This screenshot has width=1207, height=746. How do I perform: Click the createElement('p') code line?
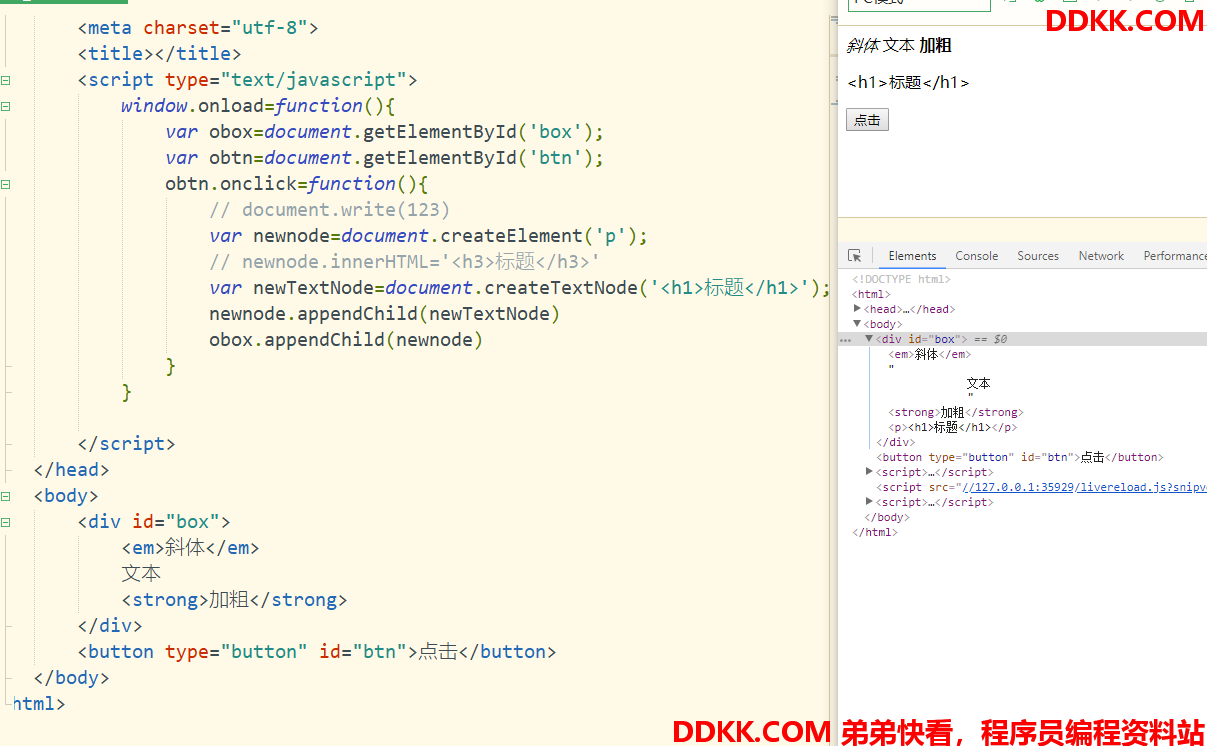pos(429,236)
